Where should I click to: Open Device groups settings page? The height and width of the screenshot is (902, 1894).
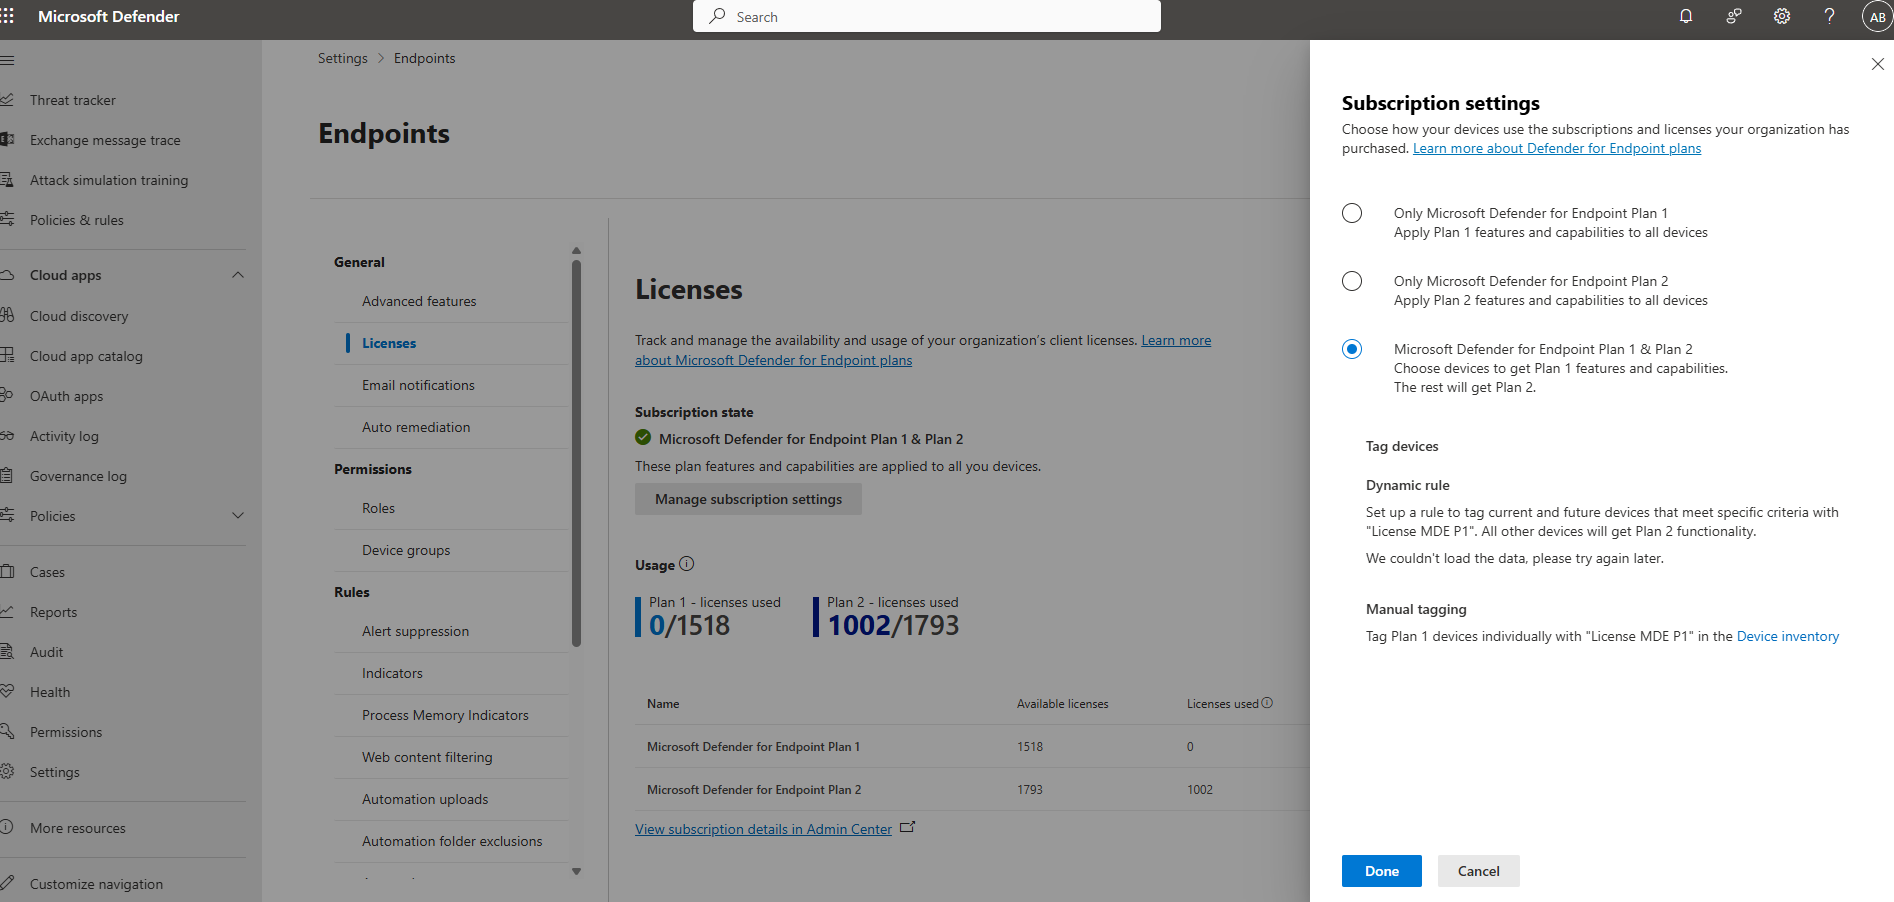click(x=406, y=550)
